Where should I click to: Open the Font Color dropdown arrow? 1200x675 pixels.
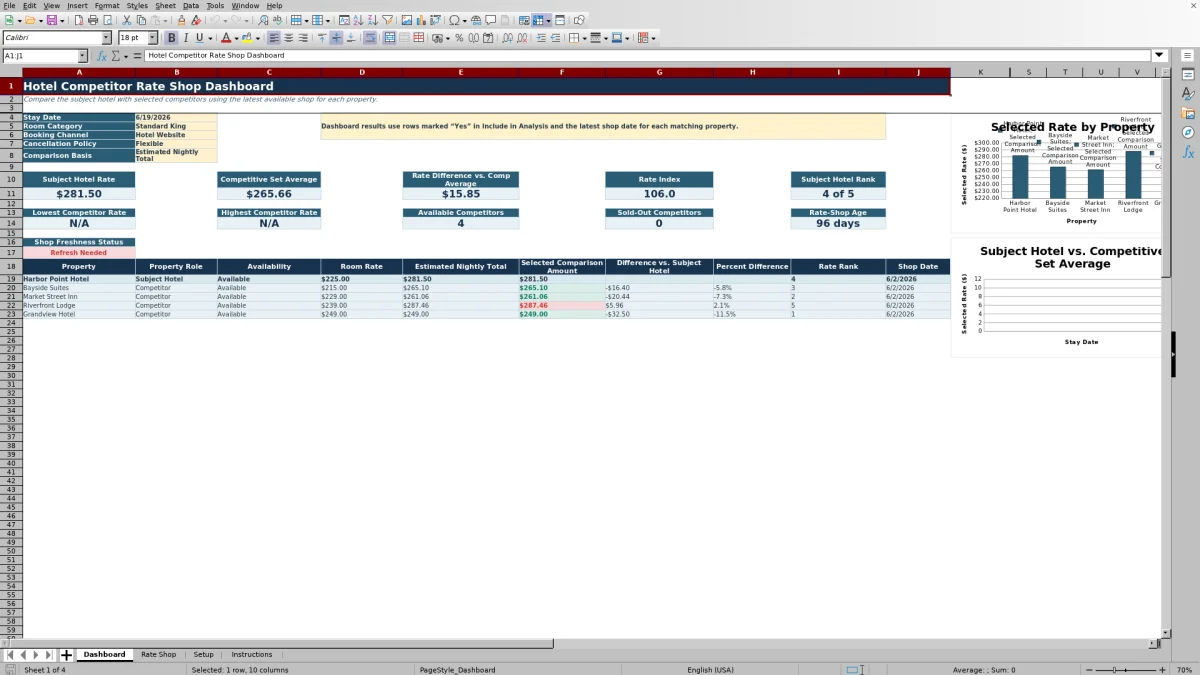236,38
